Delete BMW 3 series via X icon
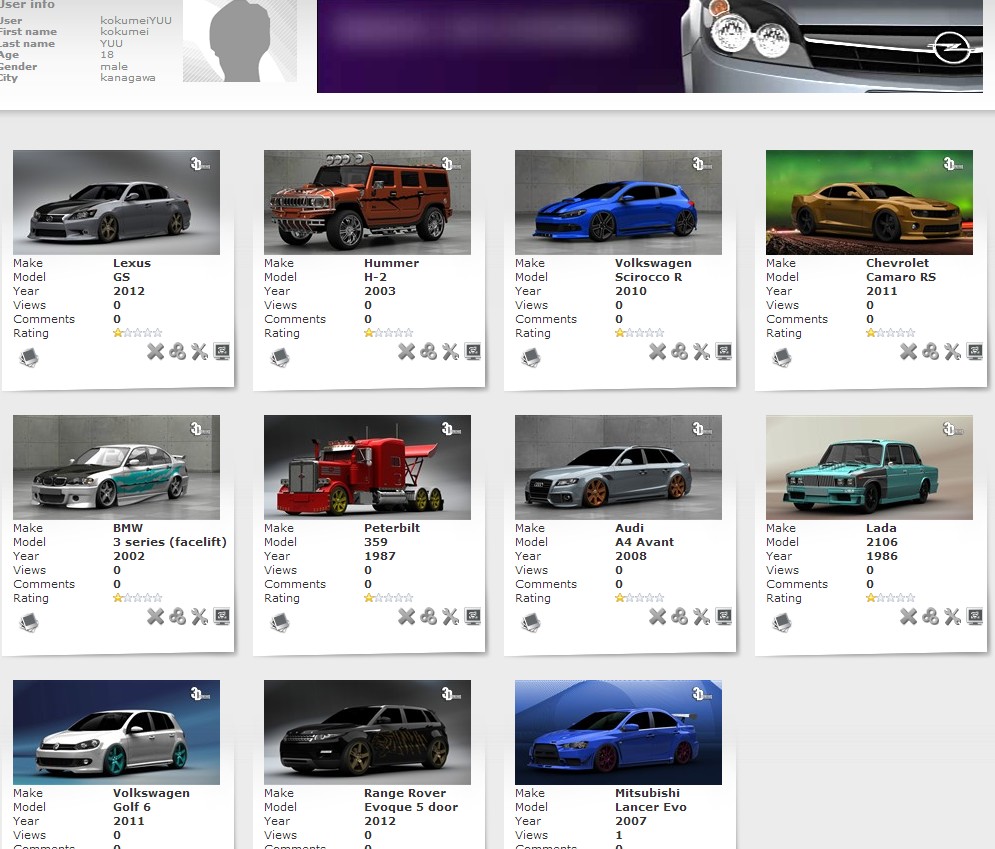The image size is (995, 849). [155, 617]
